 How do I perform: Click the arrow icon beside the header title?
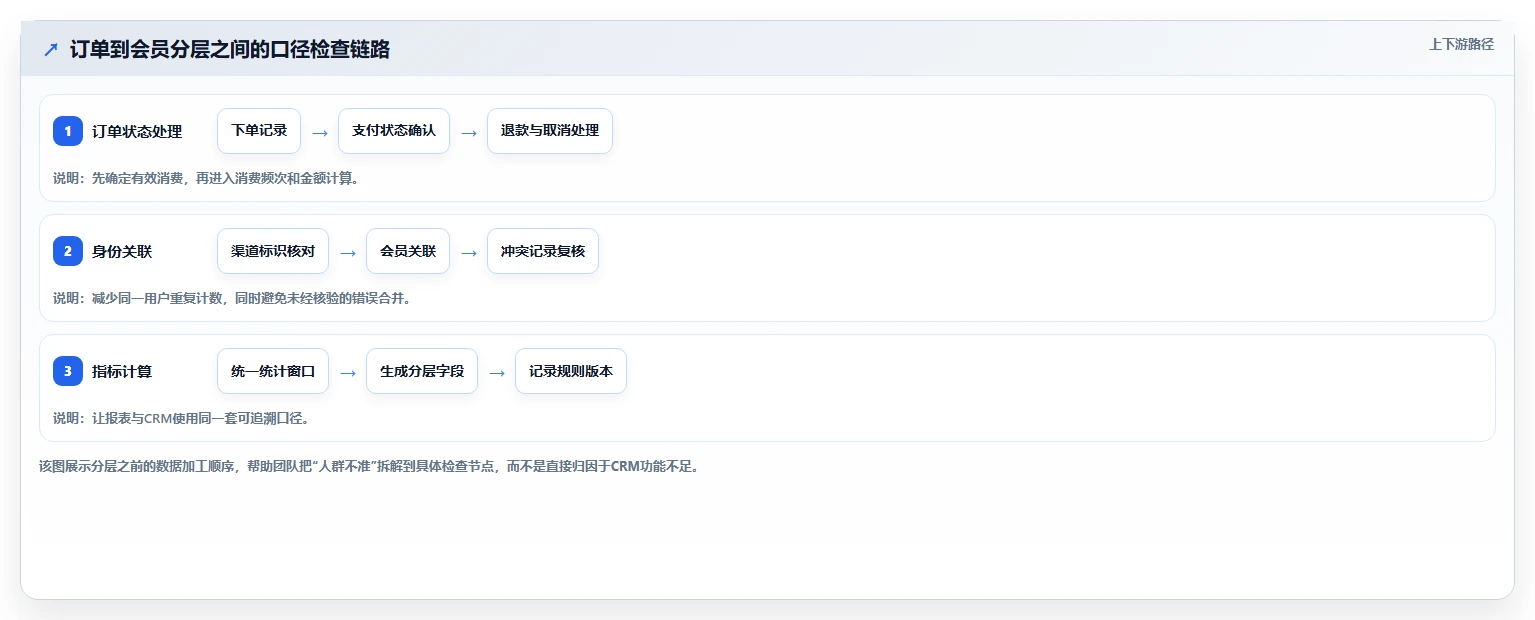coord(51,50)
